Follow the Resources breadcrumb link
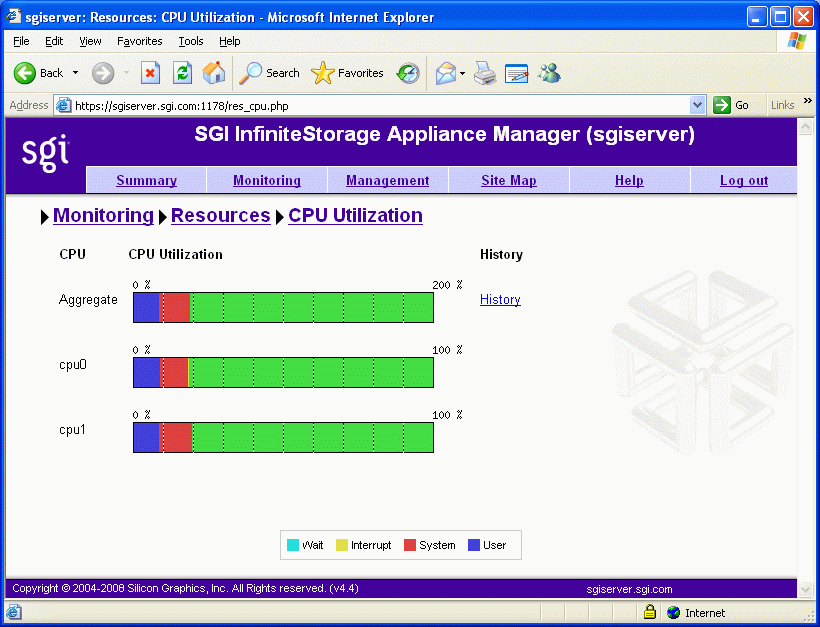Viewport: 820px width, 627px height. pyautogui.click(x=221, y=215)
